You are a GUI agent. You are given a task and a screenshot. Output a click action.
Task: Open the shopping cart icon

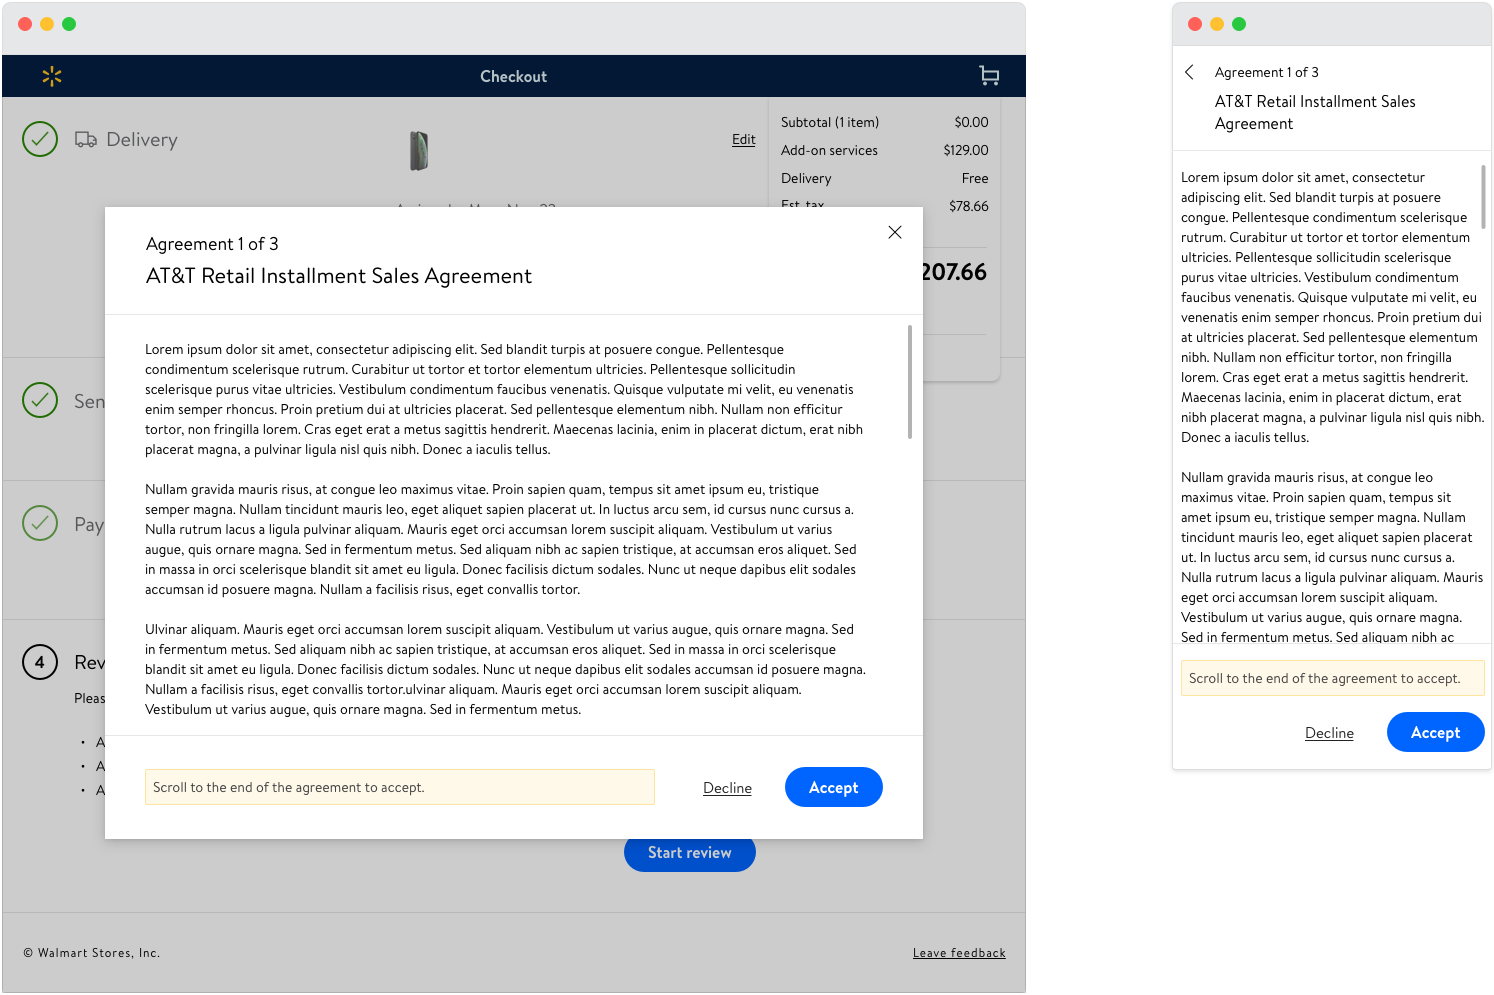click(x=989, y=76)
